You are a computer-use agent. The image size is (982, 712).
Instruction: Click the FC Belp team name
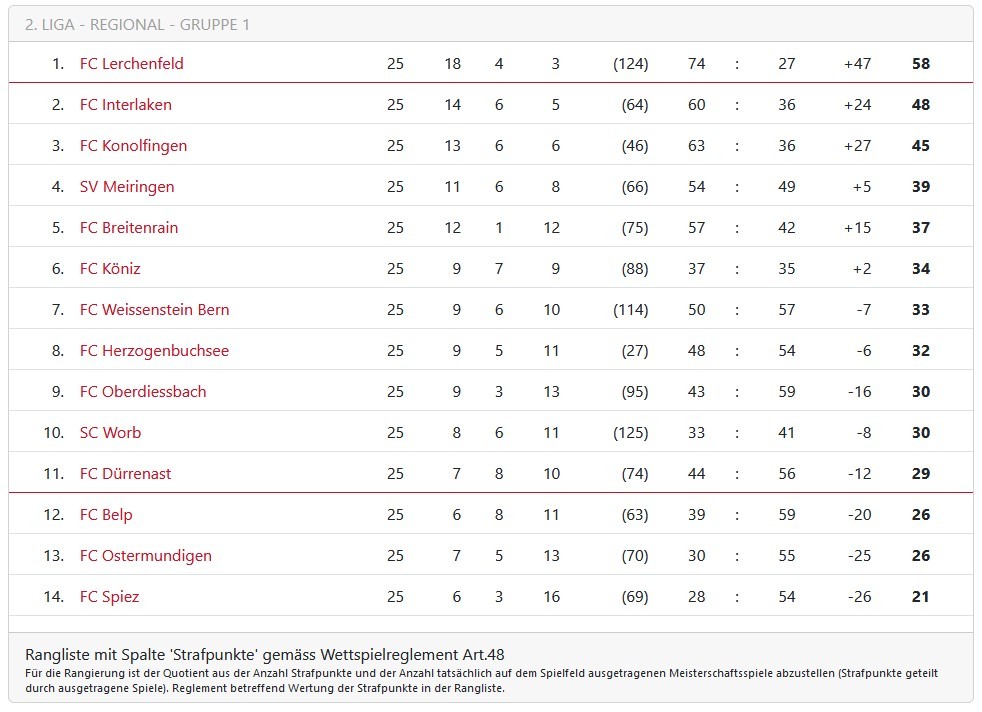[106, 514]
